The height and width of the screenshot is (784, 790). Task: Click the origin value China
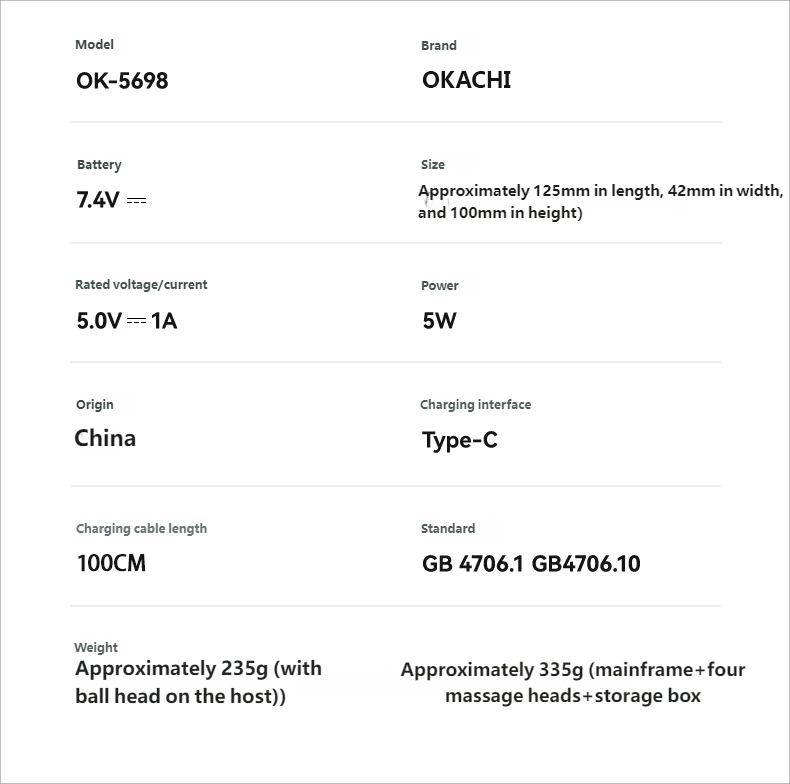pyautogui.click(x=105, y=438)
